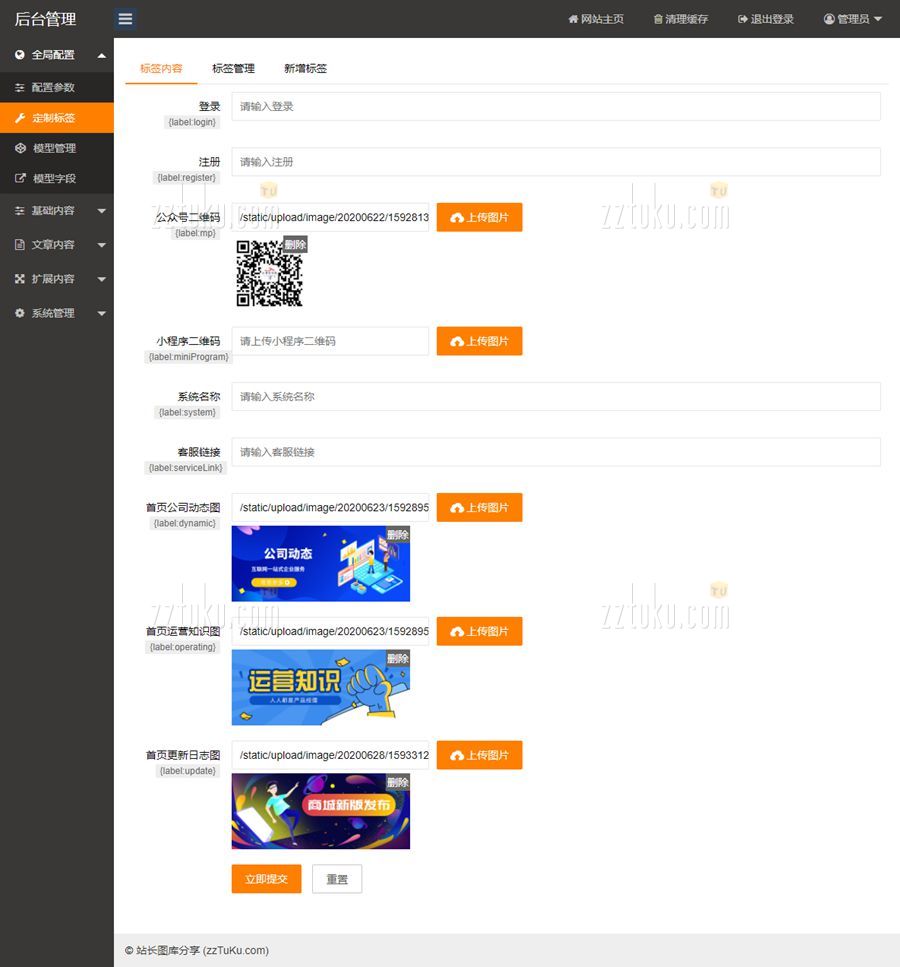Open 模型字段 sidebar item
Image resolution: width=900 pixels, height=967 pixels.
(54, 179)
